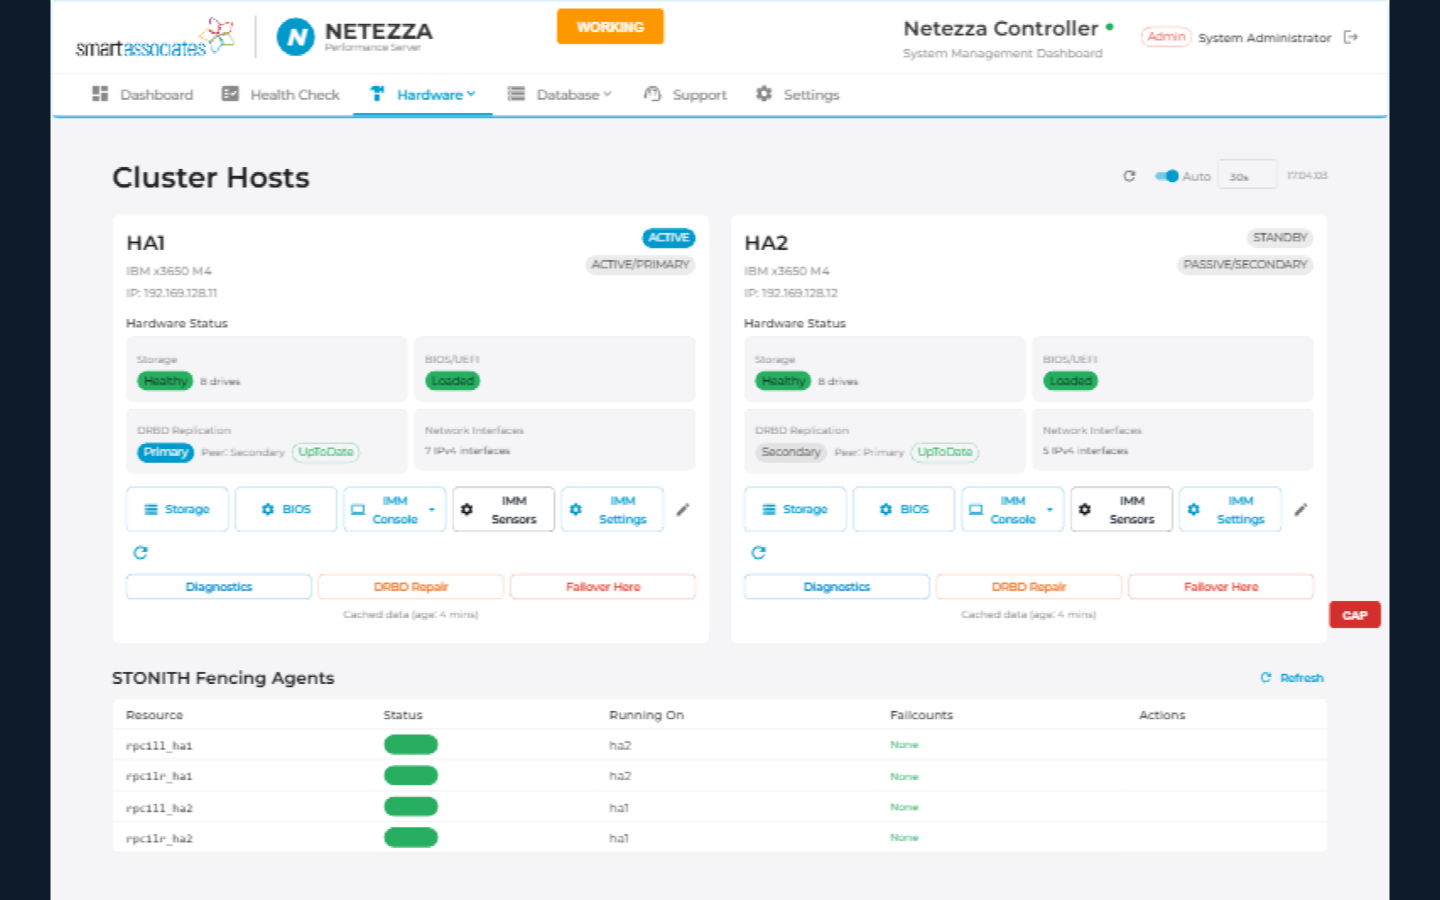Refresh cached data for HA2
Image resolution: width=1440 pixels, height=900 pixels.
[x=759, y=552]
